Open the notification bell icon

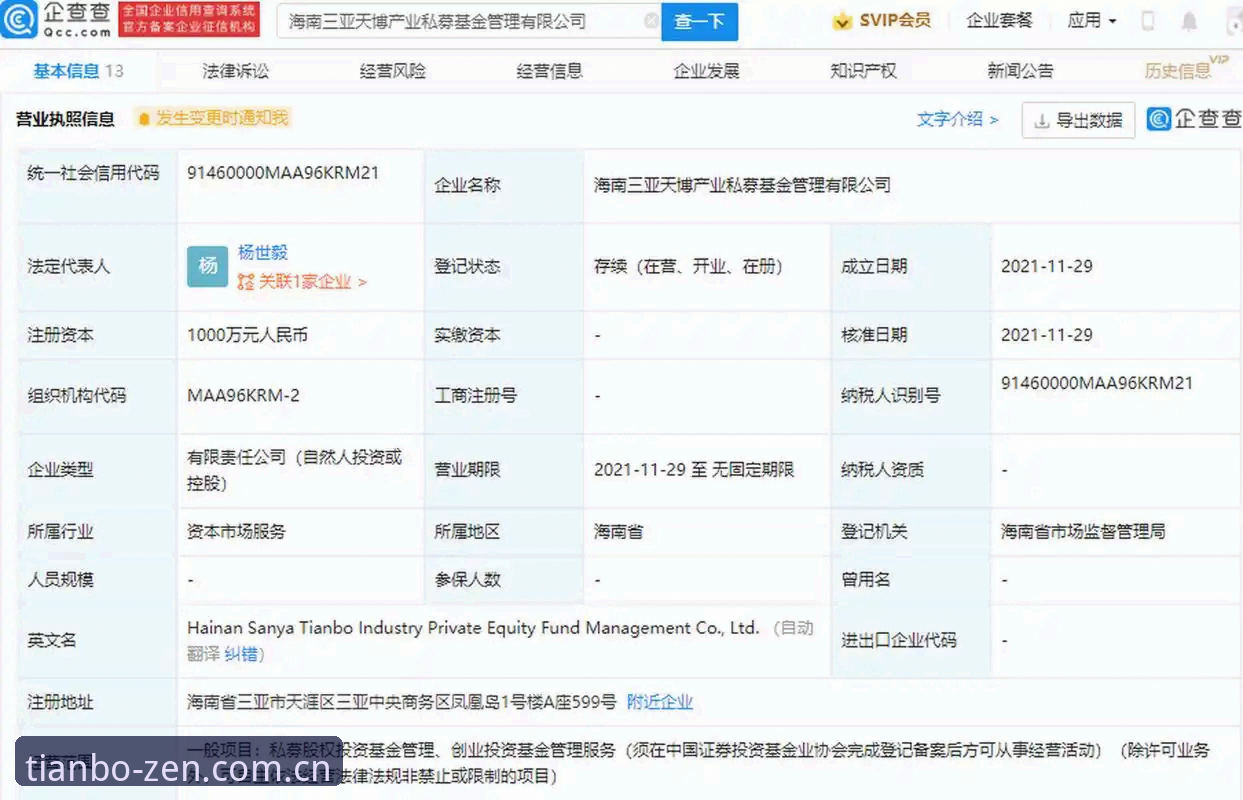[x=1189, y=21]
